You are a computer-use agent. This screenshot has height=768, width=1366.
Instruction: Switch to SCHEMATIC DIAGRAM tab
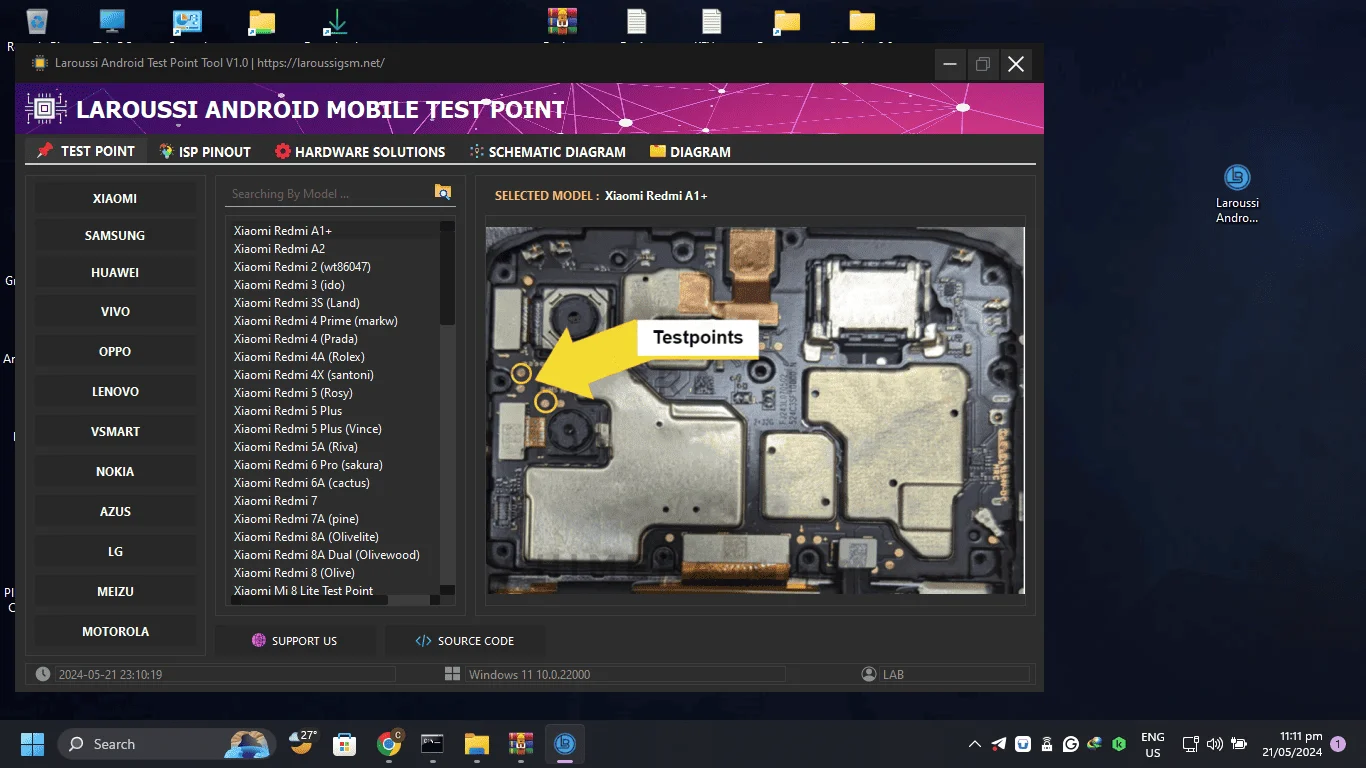coord(547,152)
